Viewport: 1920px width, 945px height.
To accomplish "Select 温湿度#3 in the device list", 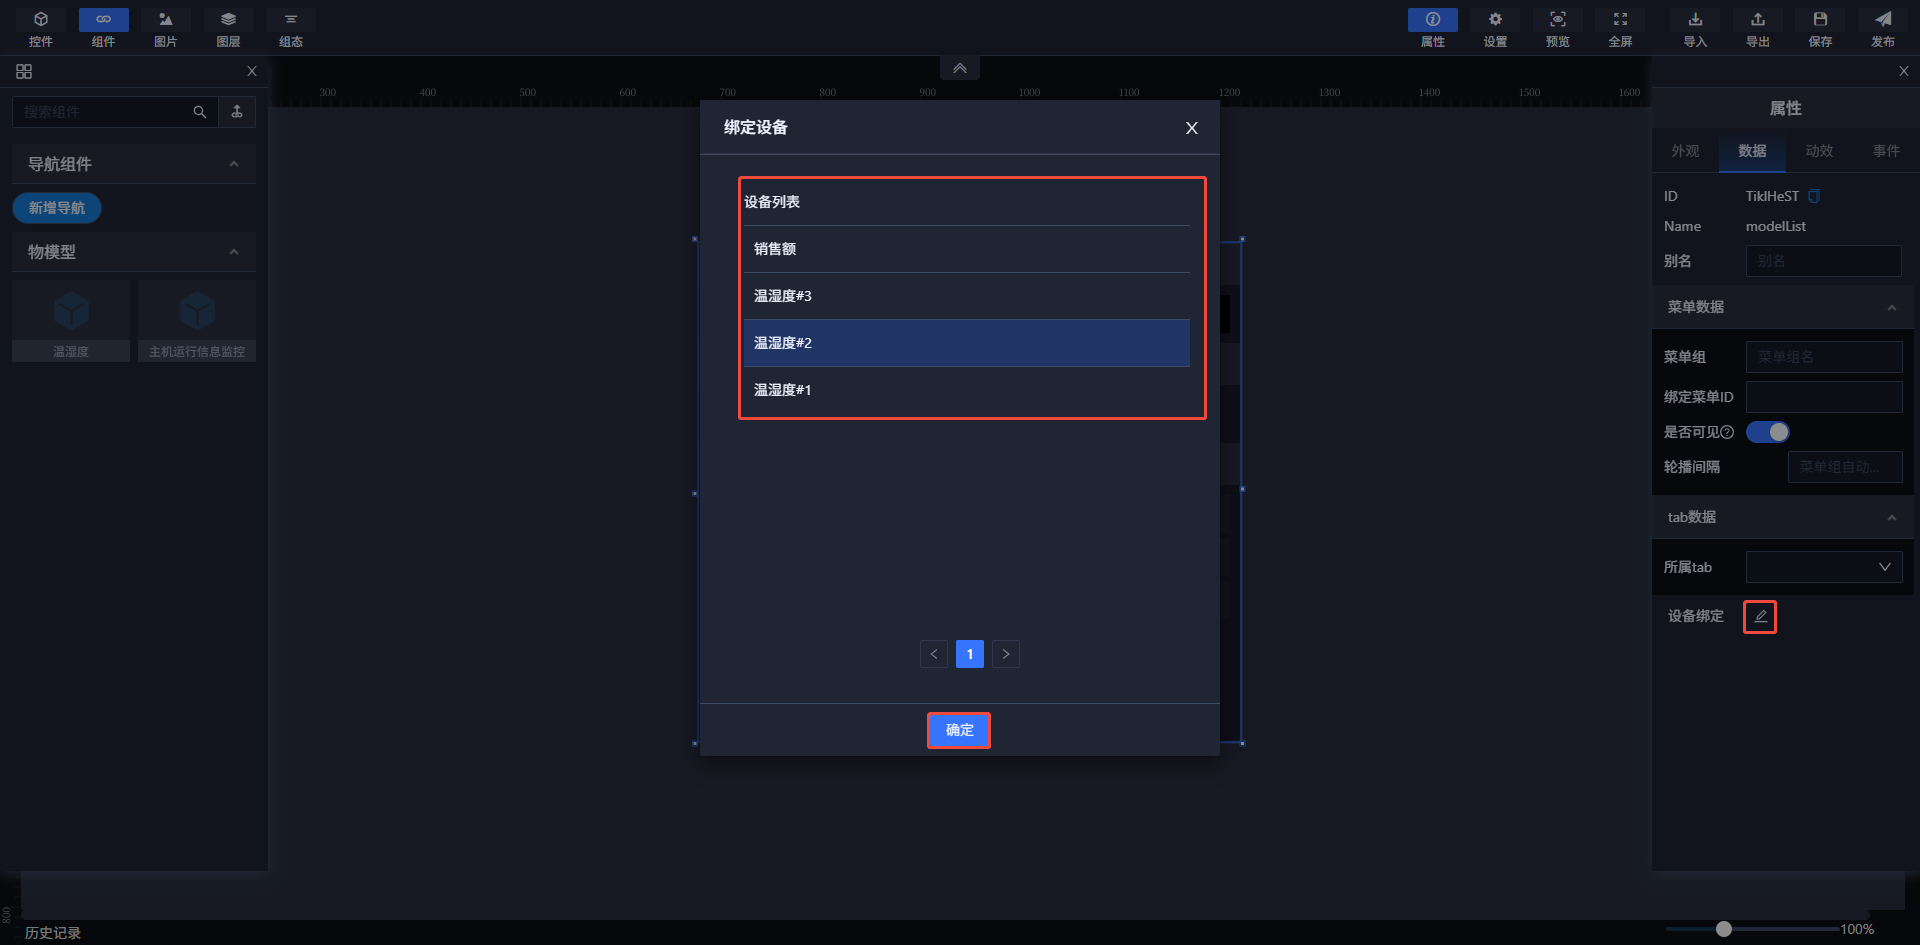I will pos(967,296).
